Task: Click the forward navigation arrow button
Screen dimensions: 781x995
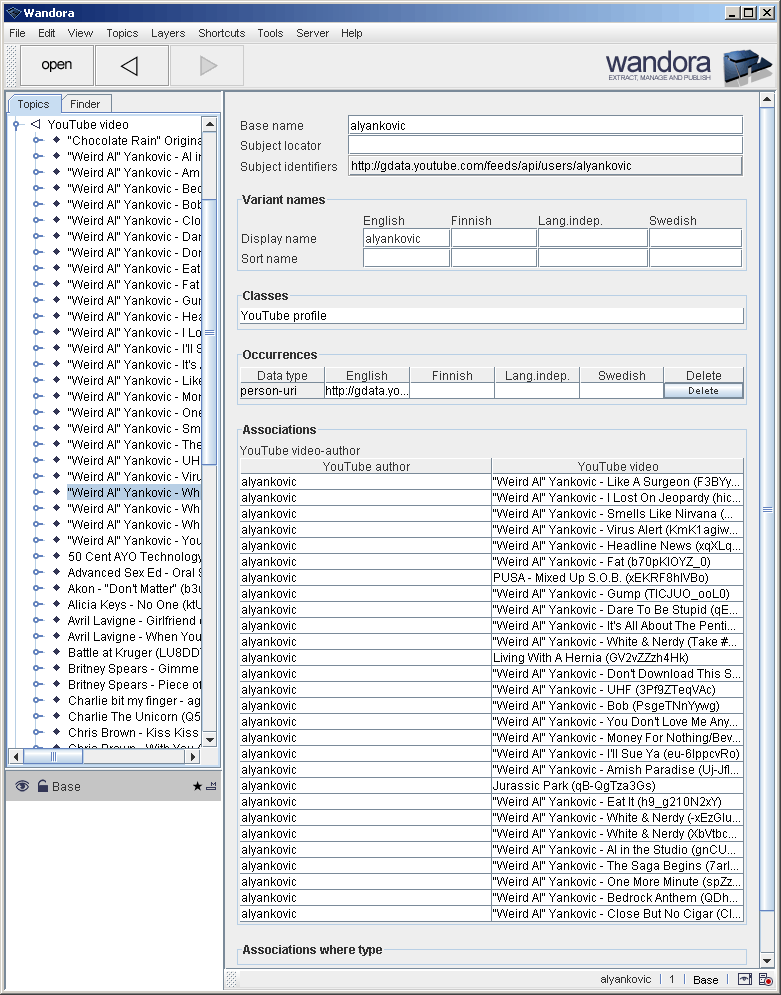Action: click(207, 66)
